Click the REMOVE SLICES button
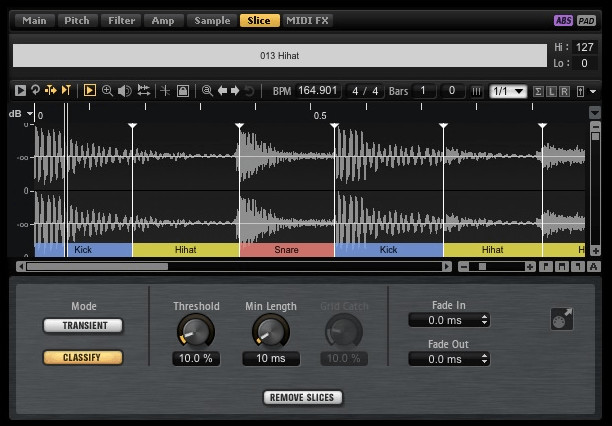This screenshot has width=612, height=426. tap(302, 397)
